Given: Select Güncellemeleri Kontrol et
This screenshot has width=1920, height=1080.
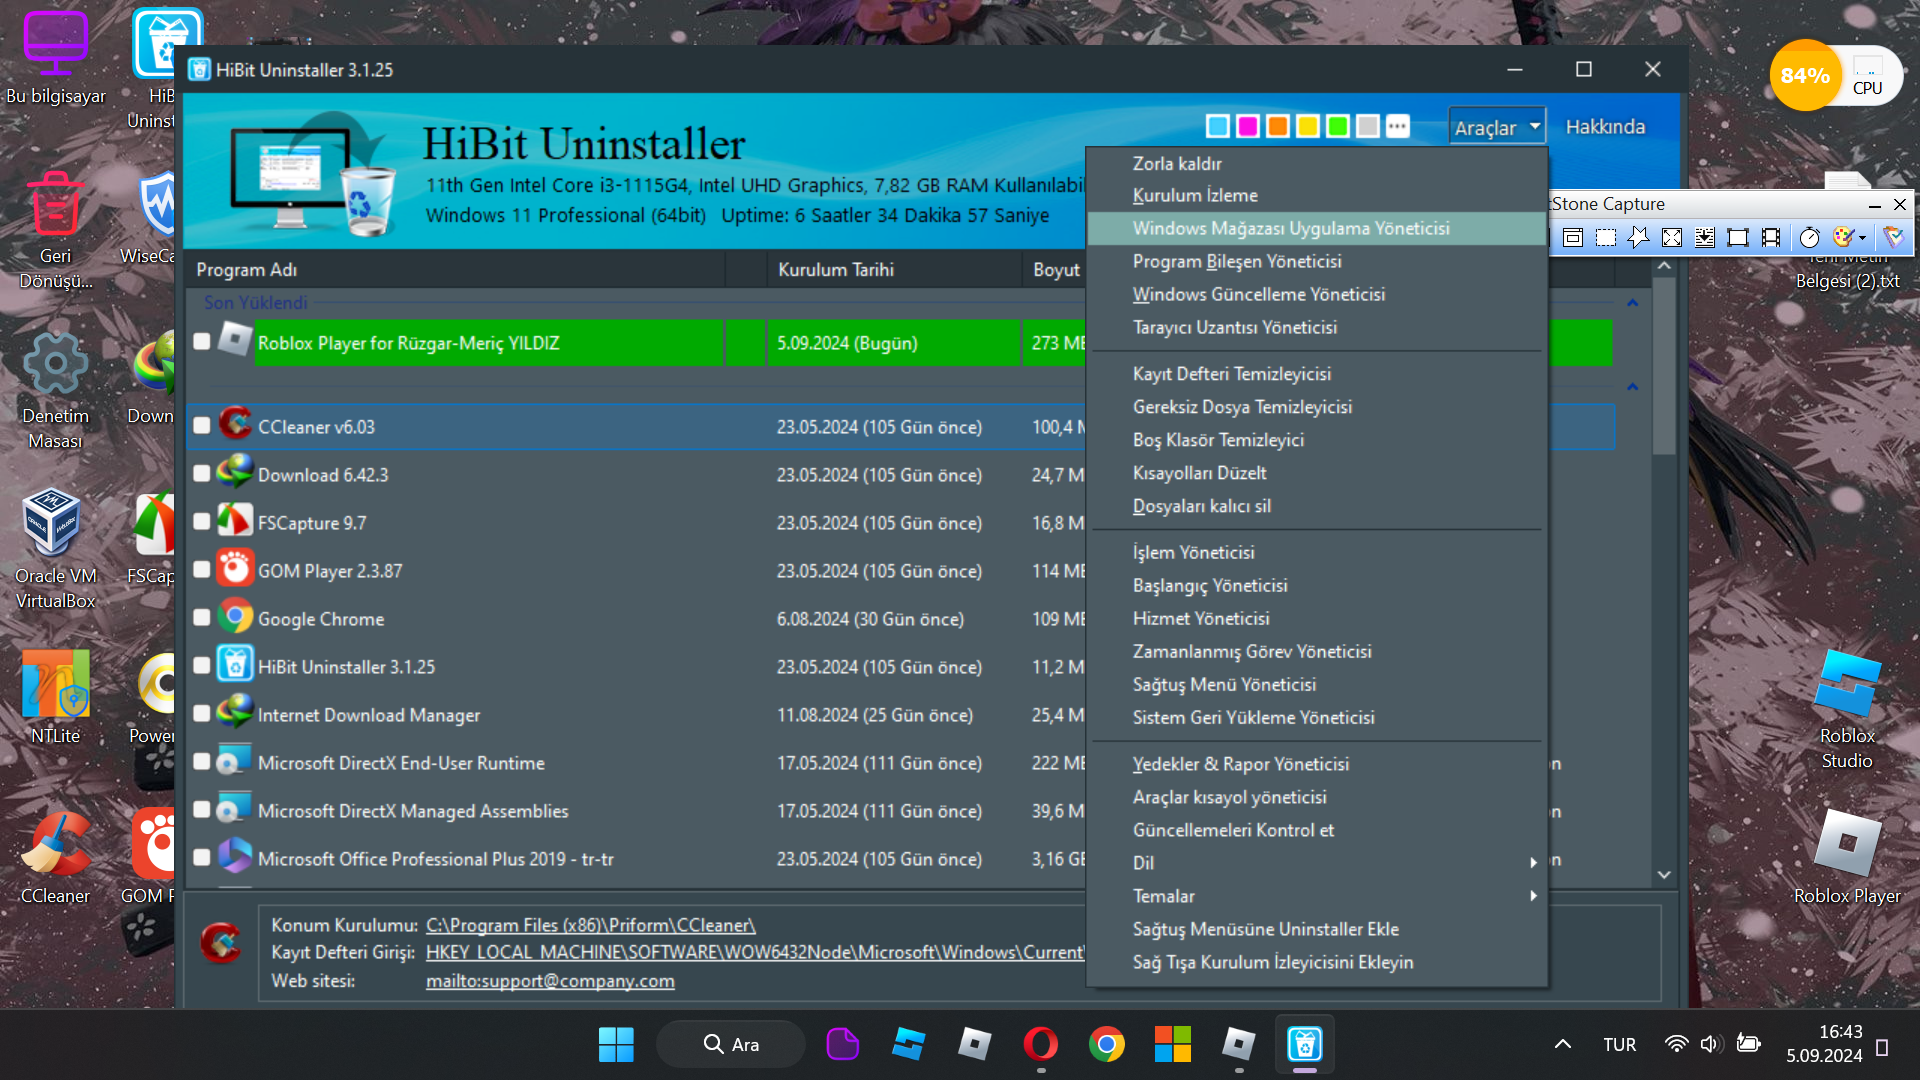Looking at the screenshot, I should 1317,830.
